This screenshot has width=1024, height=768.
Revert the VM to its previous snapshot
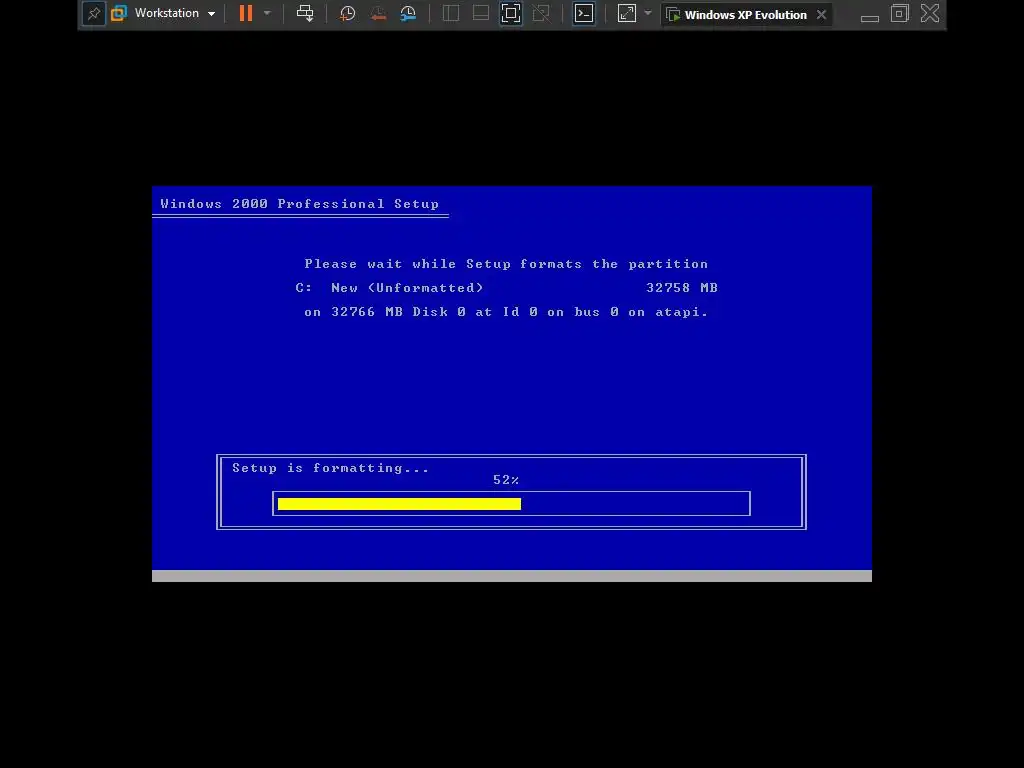tap(378, 13)
